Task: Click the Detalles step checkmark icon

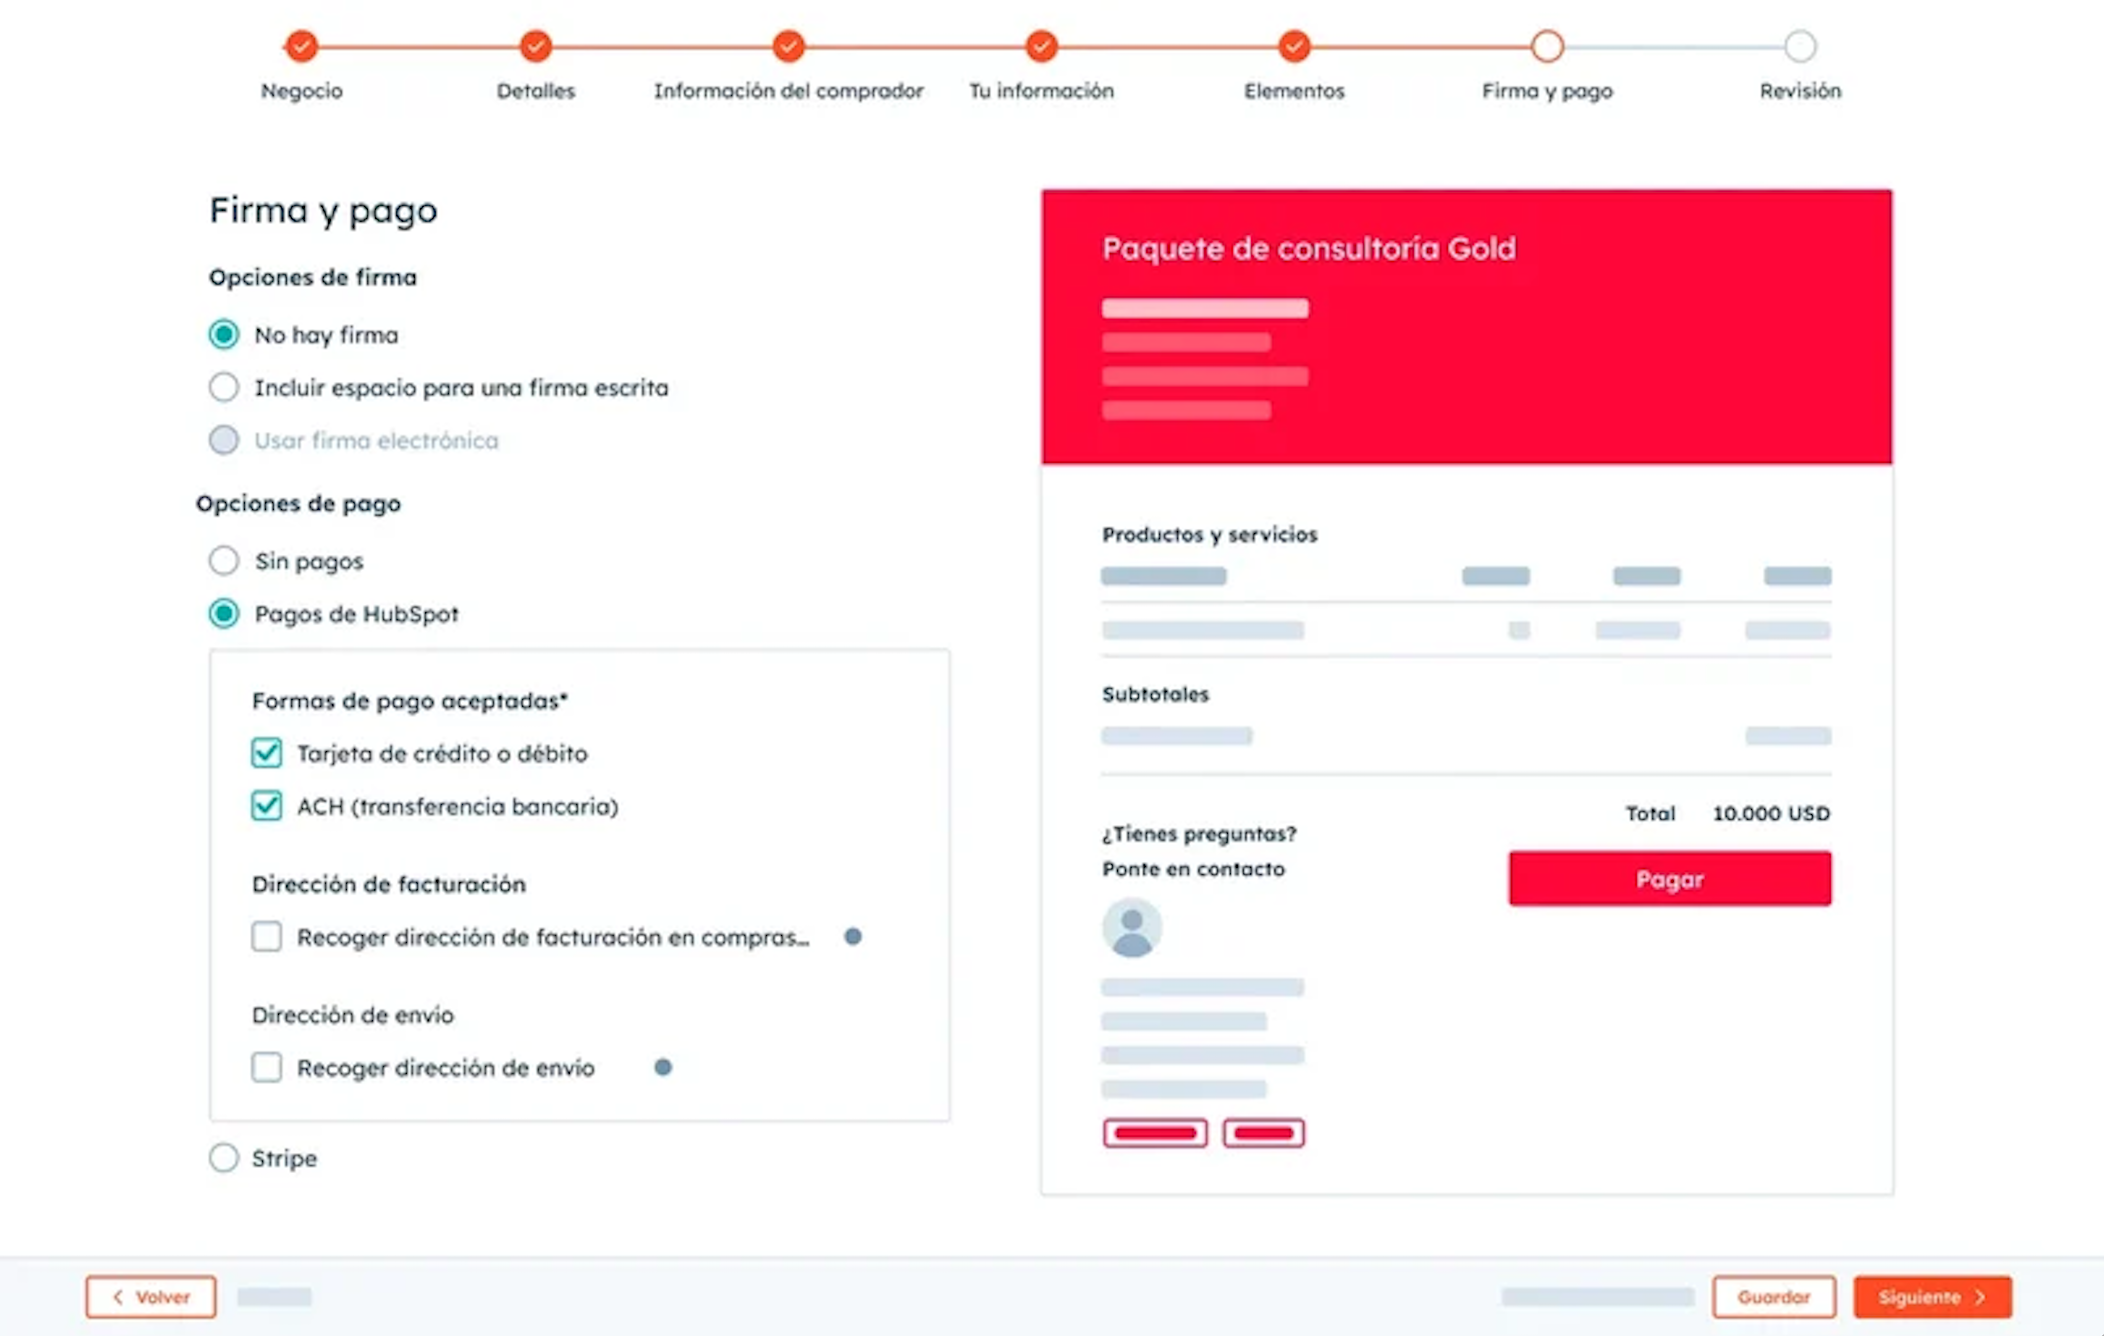Action: (536, 46)
